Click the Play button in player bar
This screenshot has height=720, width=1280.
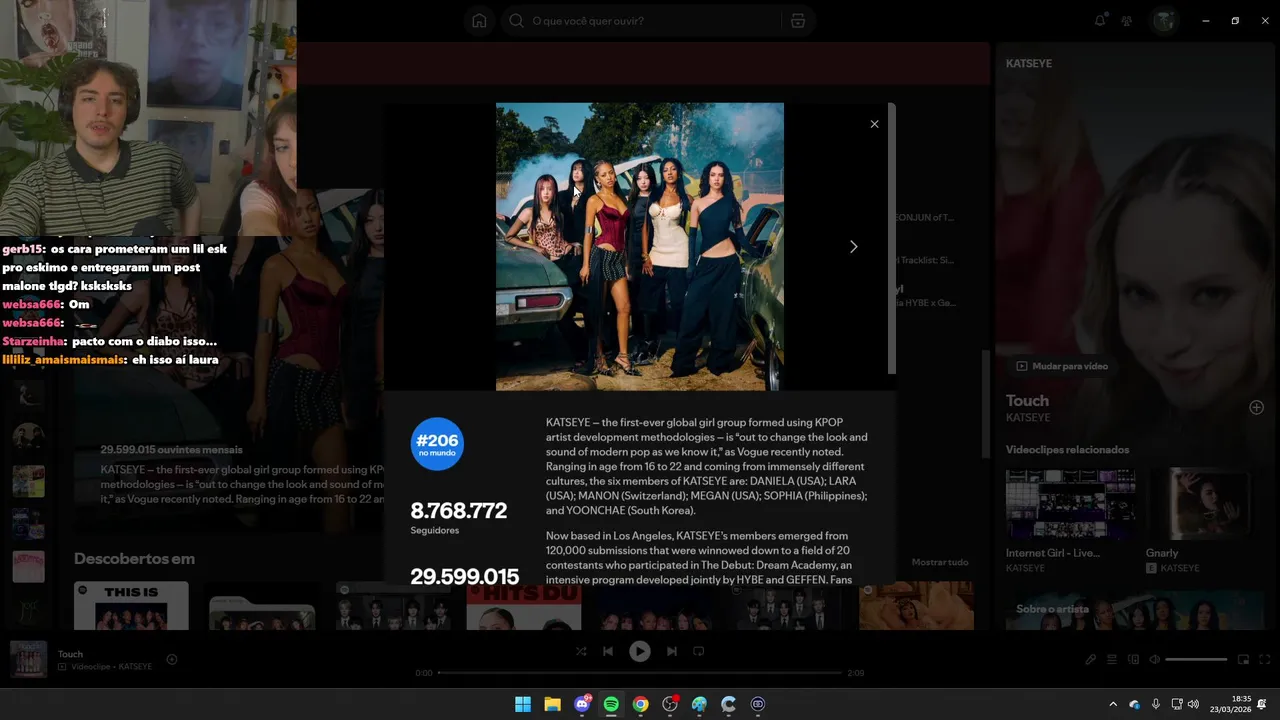tap(640, 651)
